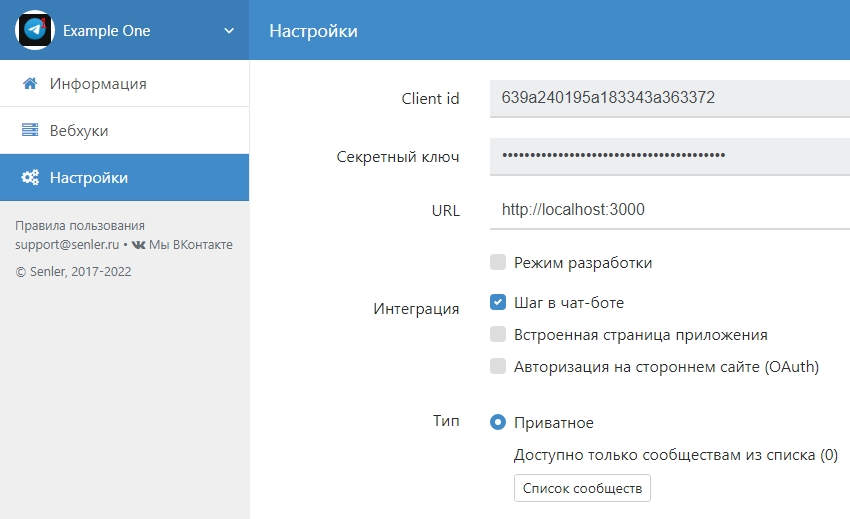Click the Список сообществ button

coord(582,488)
